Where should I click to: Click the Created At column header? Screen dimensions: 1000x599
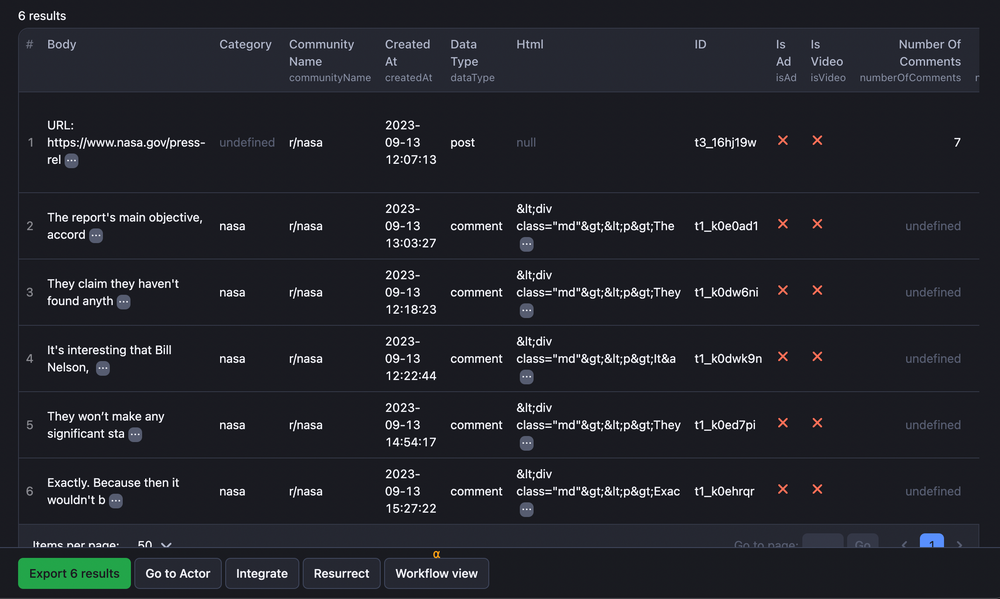(x=407, y=52)
